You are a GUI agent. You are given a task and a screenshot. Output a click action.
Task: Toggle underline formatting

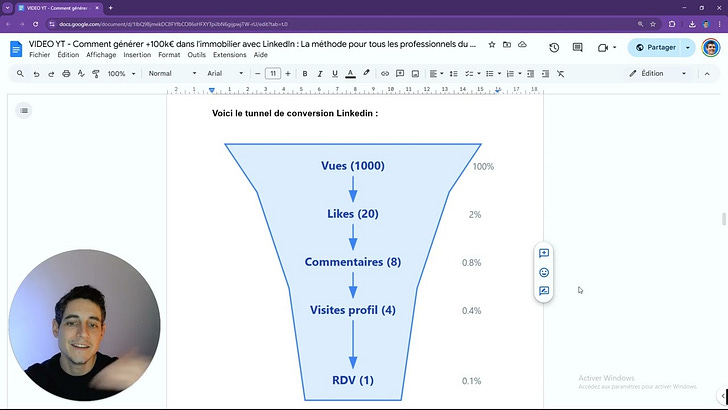coord(335,73)
